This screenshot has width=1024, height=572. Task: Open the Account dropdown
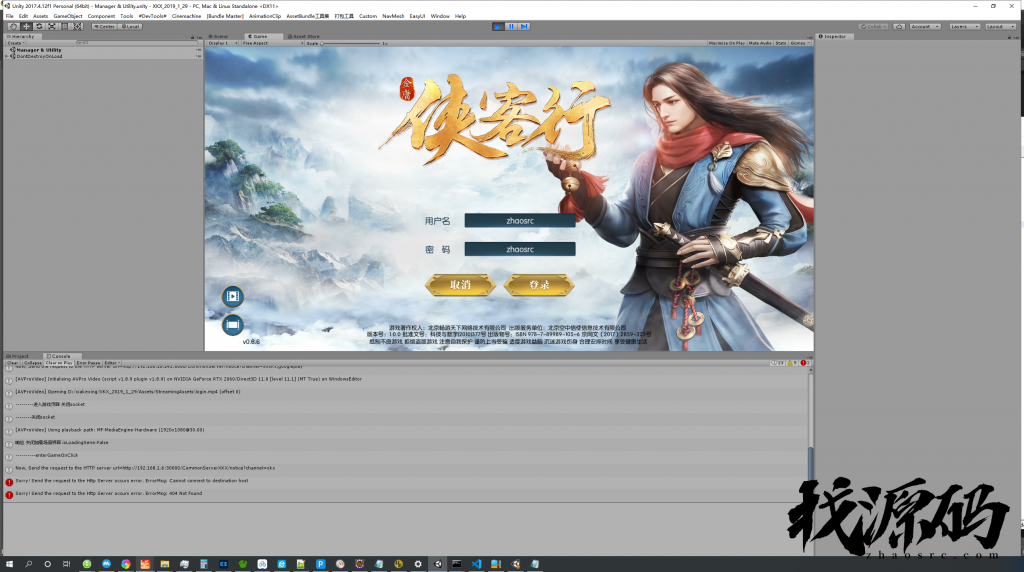[925, 27]
